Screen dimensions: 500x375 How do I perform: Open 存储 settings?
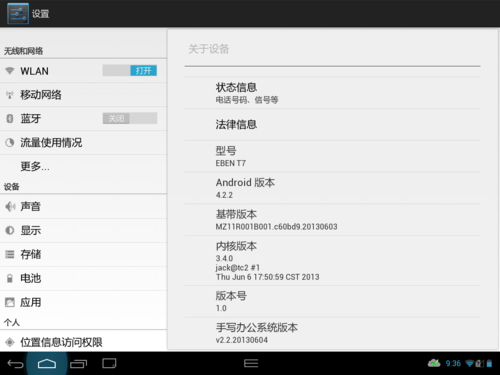83,255
